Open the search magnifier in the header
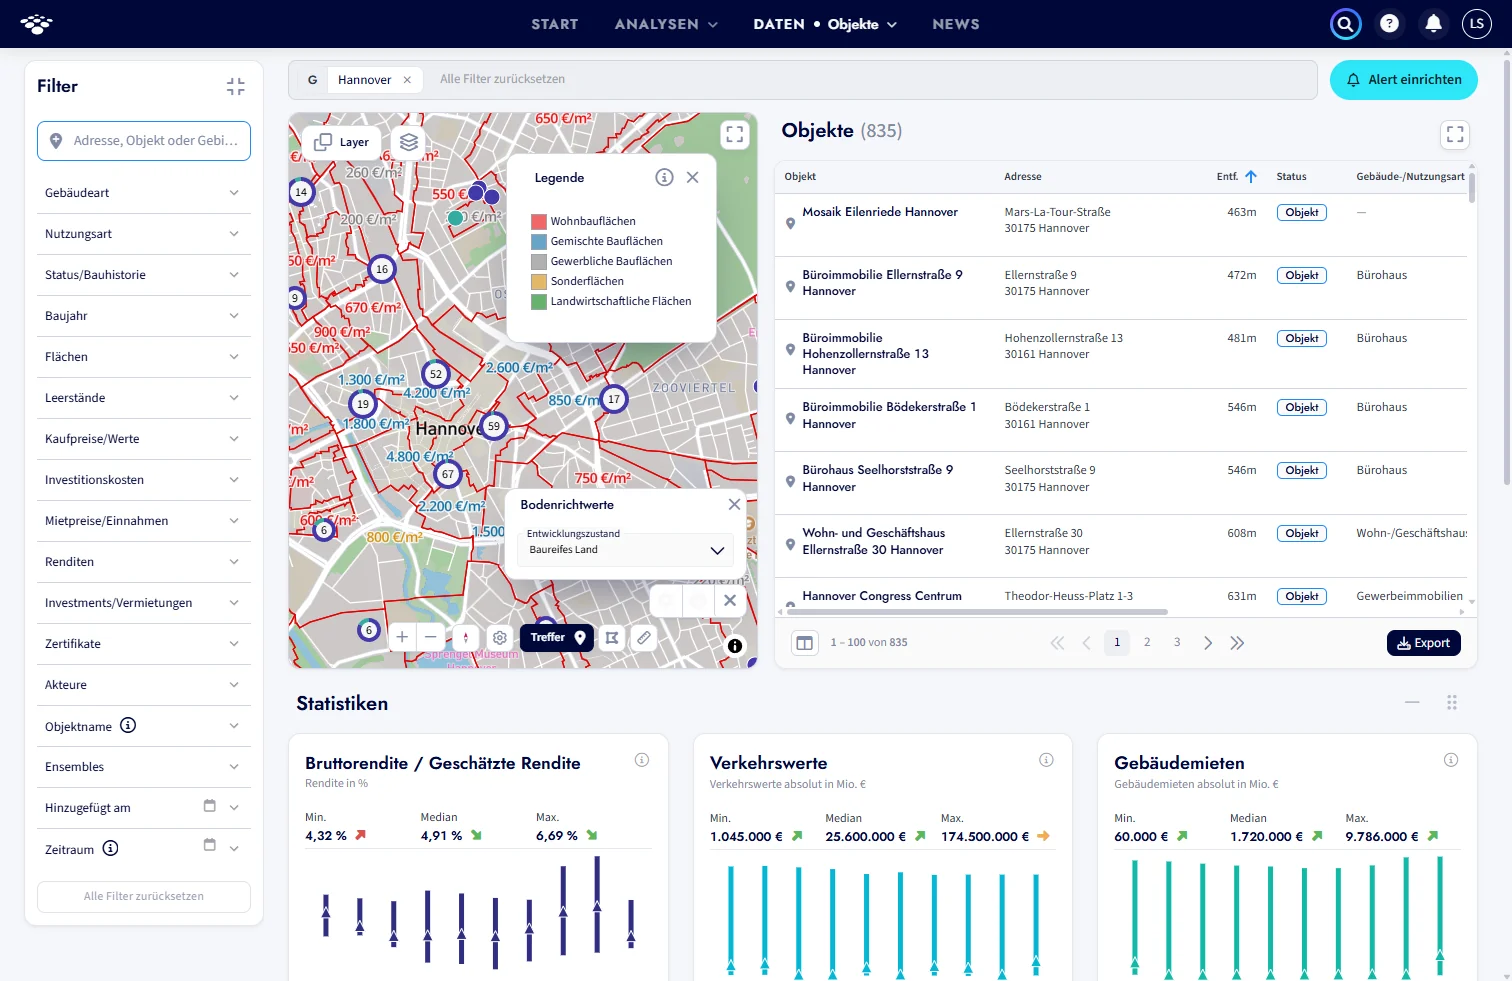Image resolution: width=1512 pixels, height=981 pixels. pos(1346,24)
